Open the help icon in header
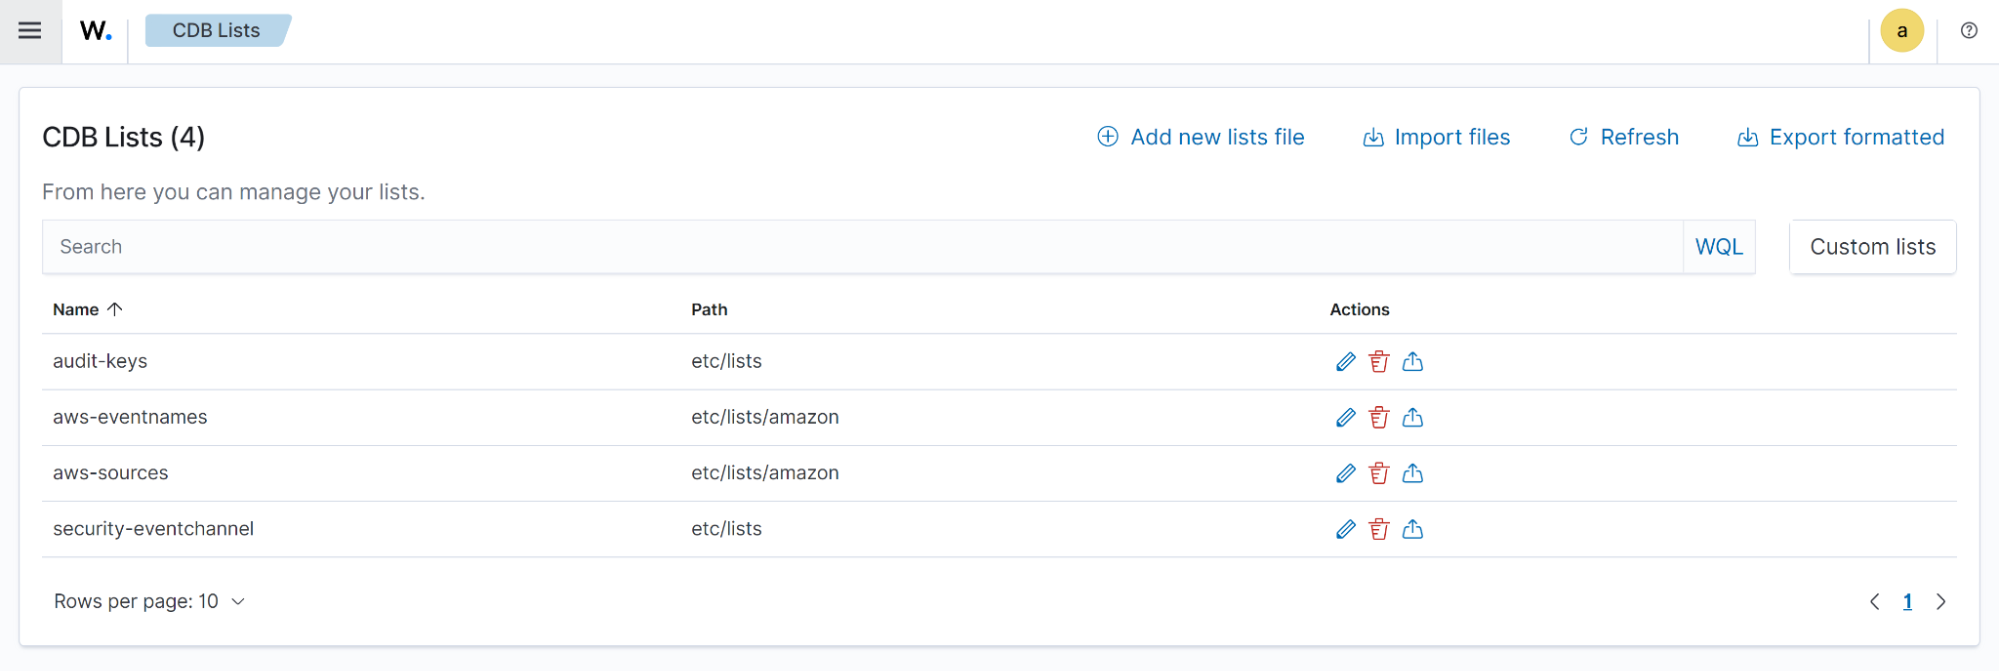 click(1968, 31)
